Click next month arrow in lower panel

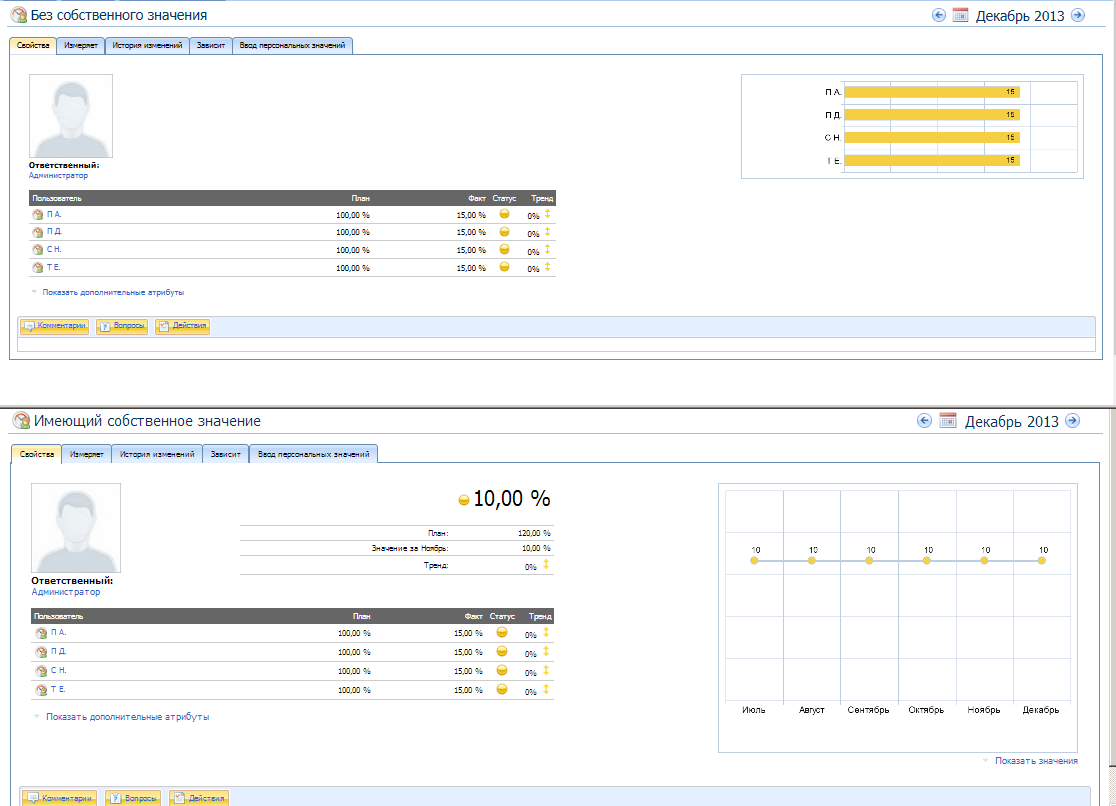pos(1072,421)
